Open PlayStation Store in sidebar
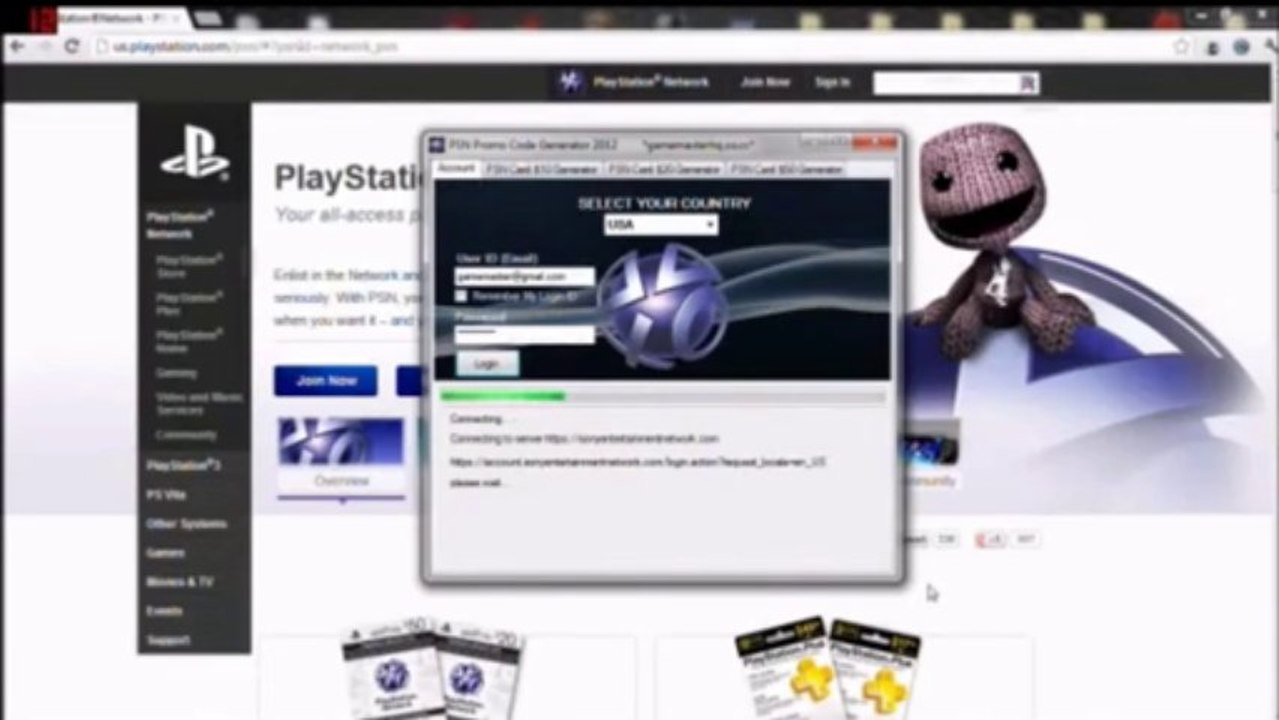Viewport: 1279px width, 720px height. (x=189, y=265)
